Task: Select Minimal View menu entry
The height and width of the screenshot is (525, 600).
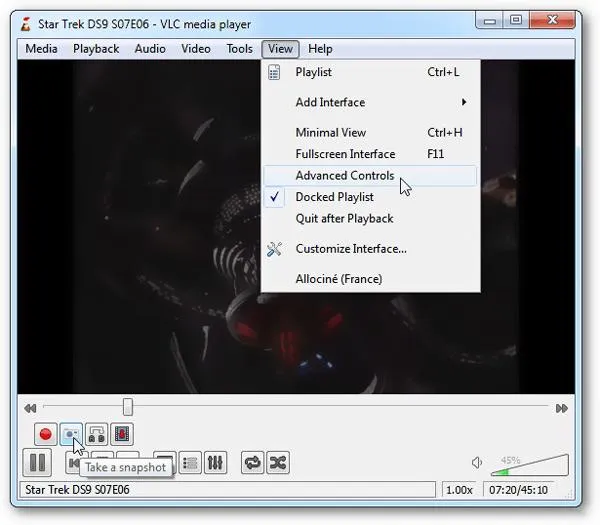Action: click(x=370, y=132)
